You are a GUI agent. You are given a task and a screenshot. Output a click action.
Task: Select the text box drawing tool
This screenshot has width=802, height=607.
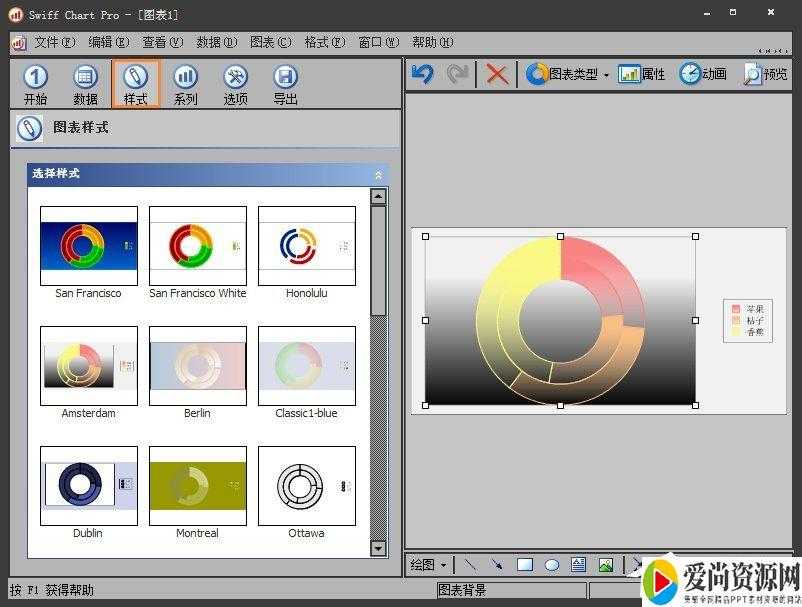point(578,565)
